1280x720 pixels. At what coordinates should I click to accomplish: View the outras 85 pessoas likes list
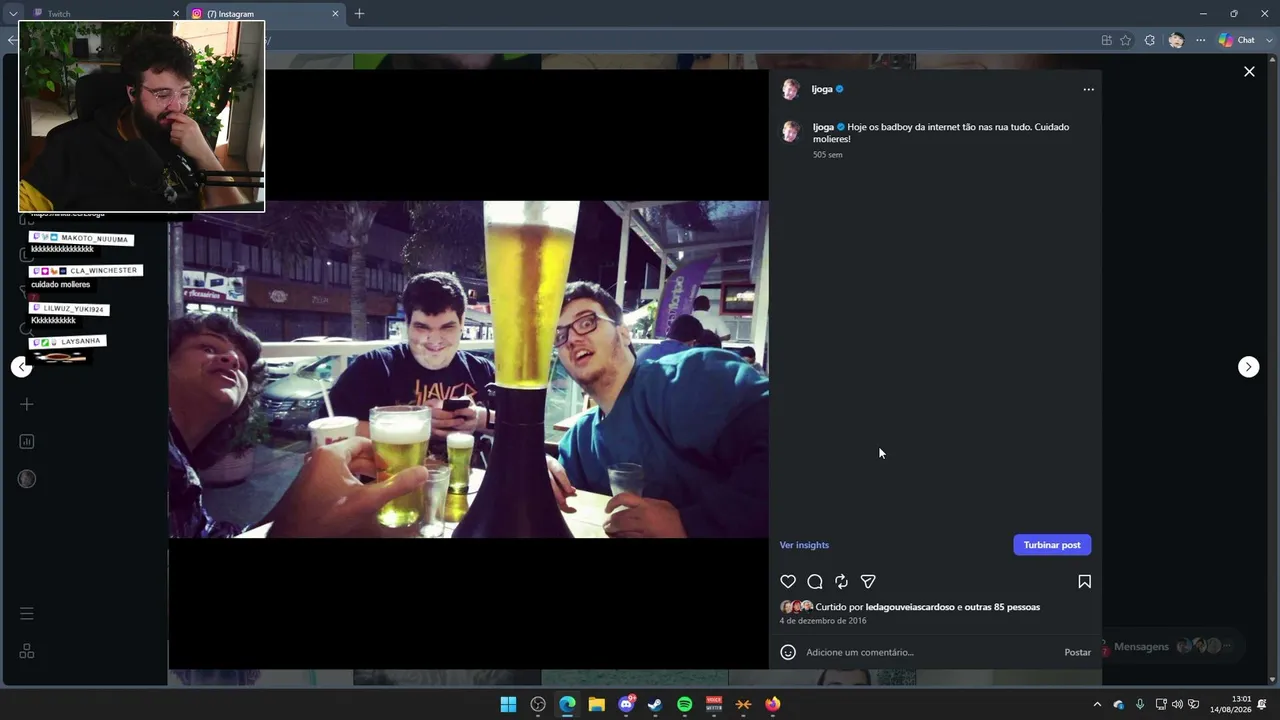(1002, 607)
